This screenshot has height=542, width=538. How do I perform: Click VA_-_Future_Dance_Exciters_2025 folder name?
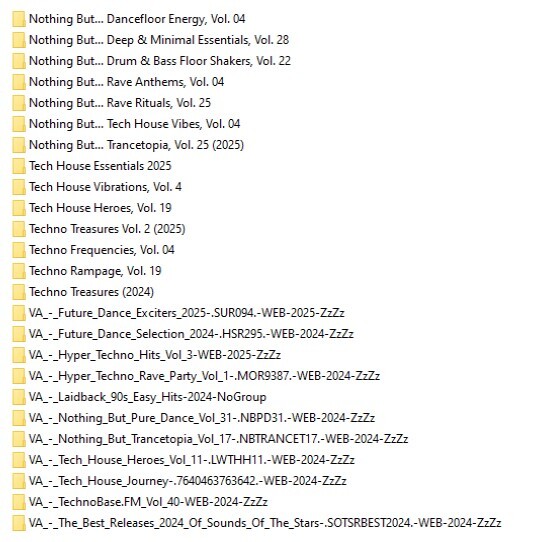[187, 313]
